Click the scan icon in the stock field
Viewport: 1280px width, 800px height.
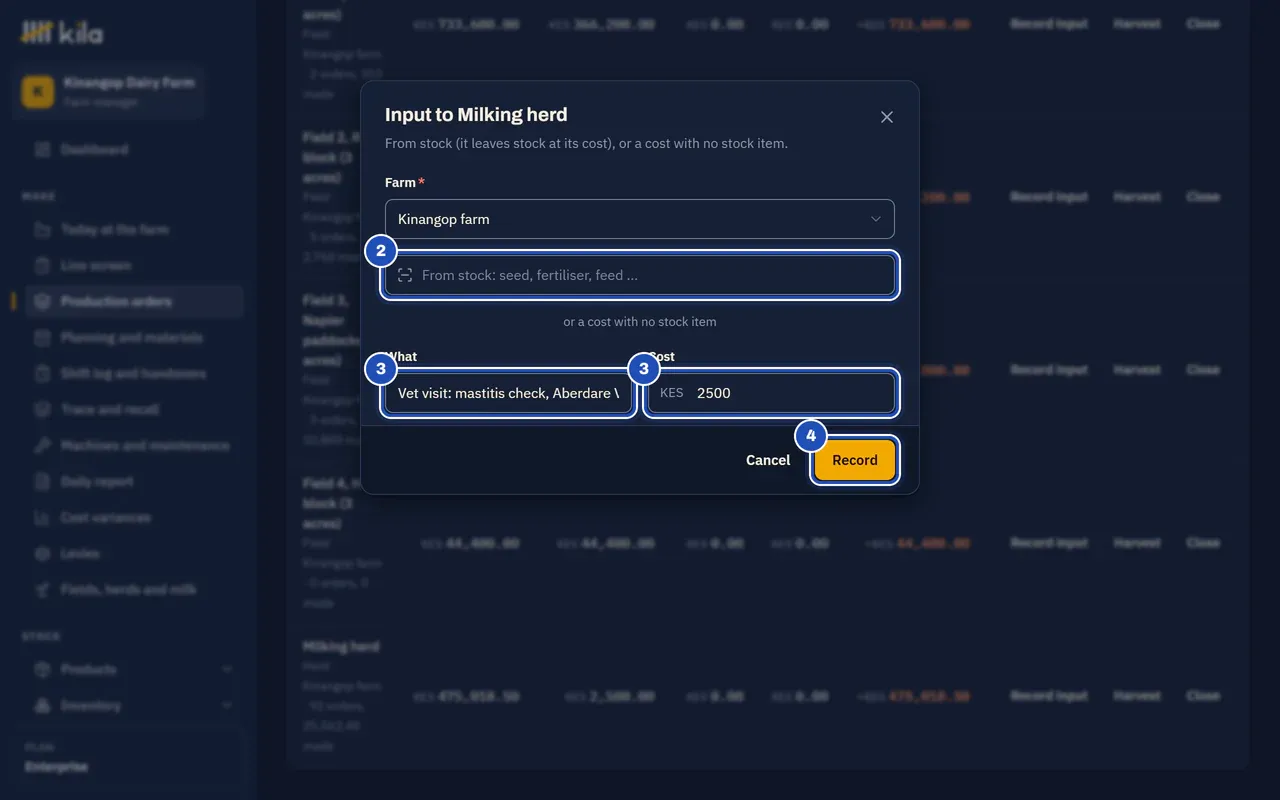click(405, 275)
